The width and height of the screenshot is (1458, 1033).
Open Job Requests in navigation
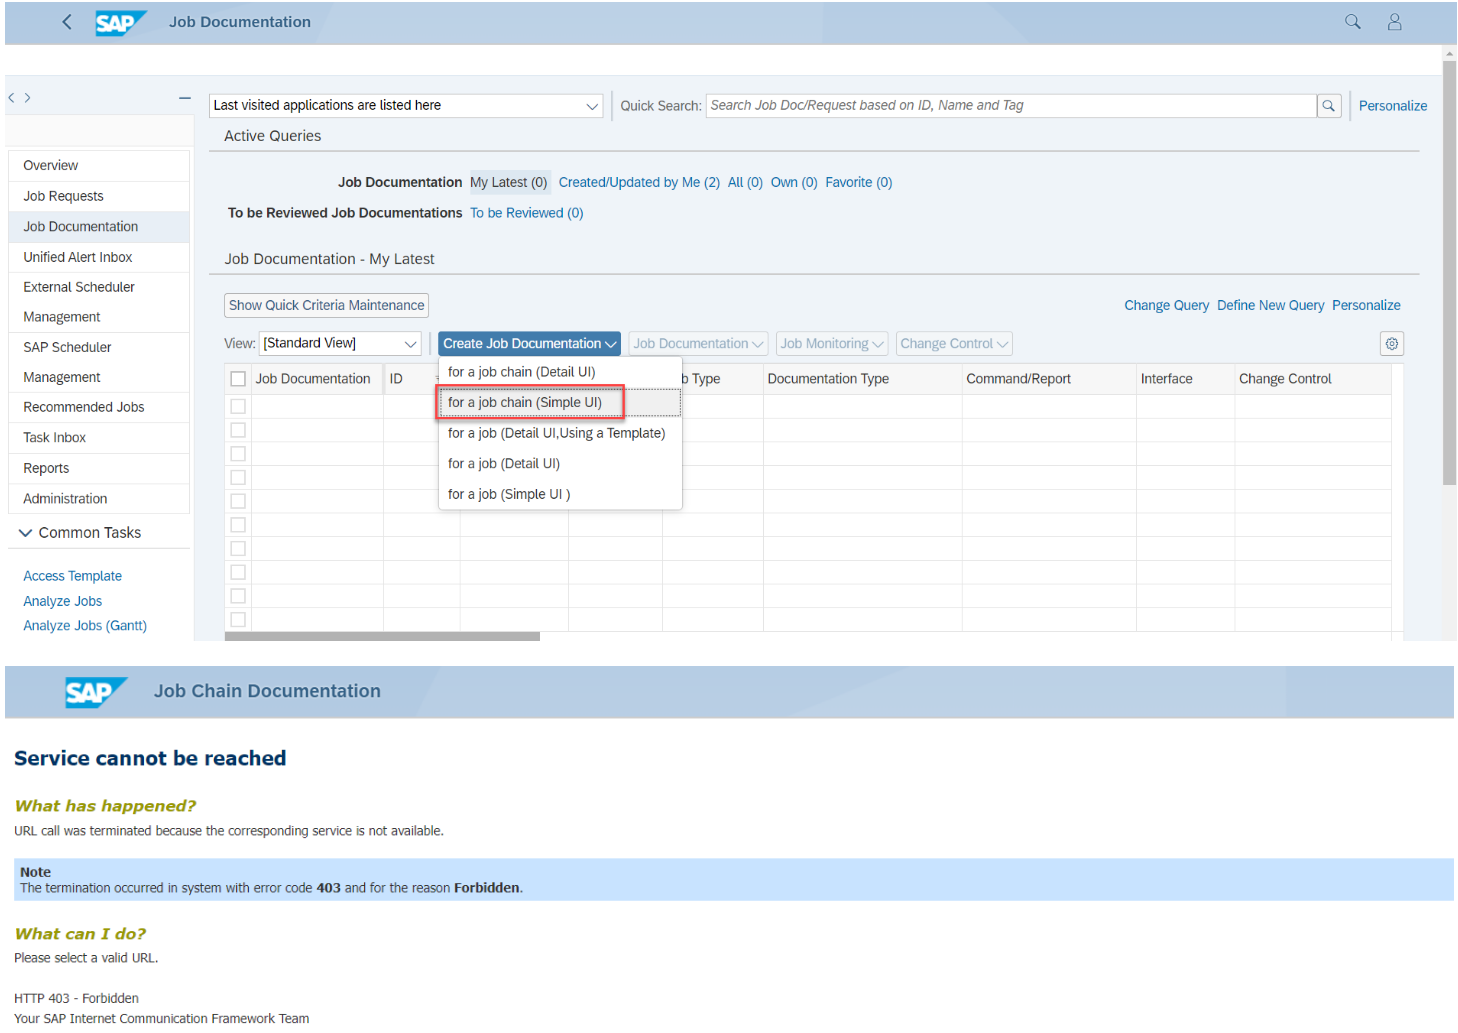[x=99, y=197]
